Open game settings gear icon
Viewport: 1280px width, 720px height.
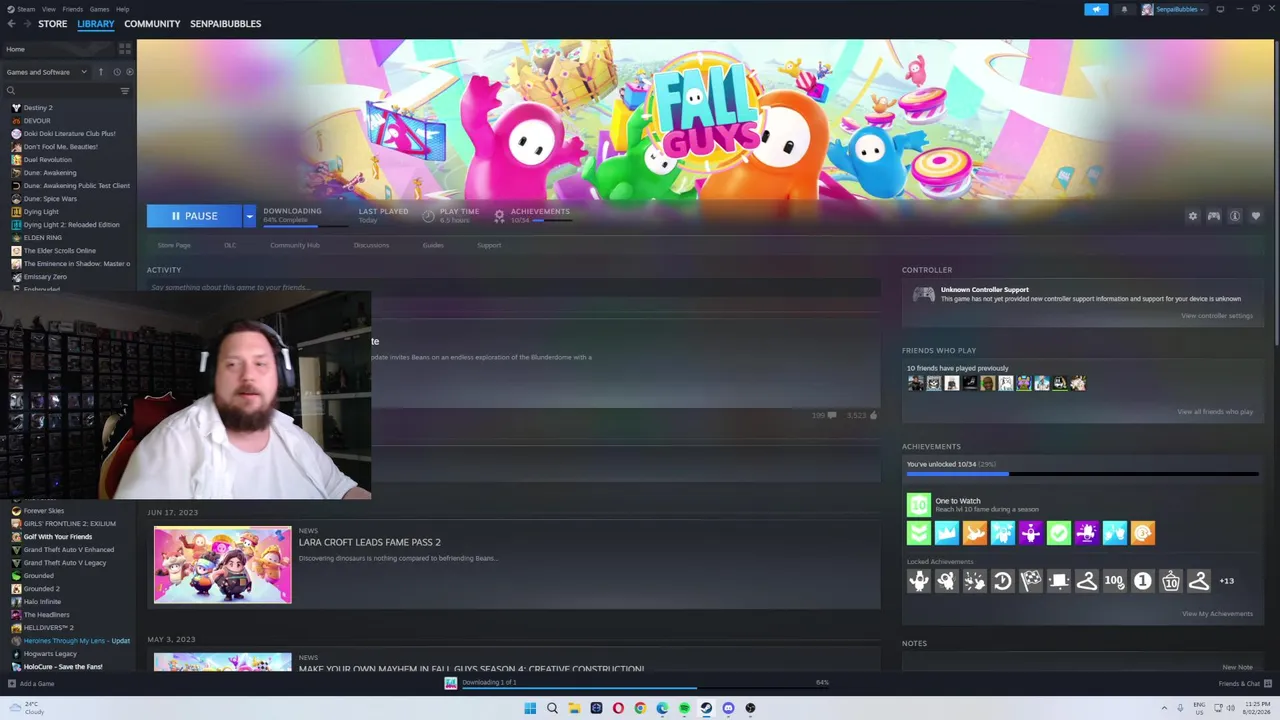[1192, 216]
